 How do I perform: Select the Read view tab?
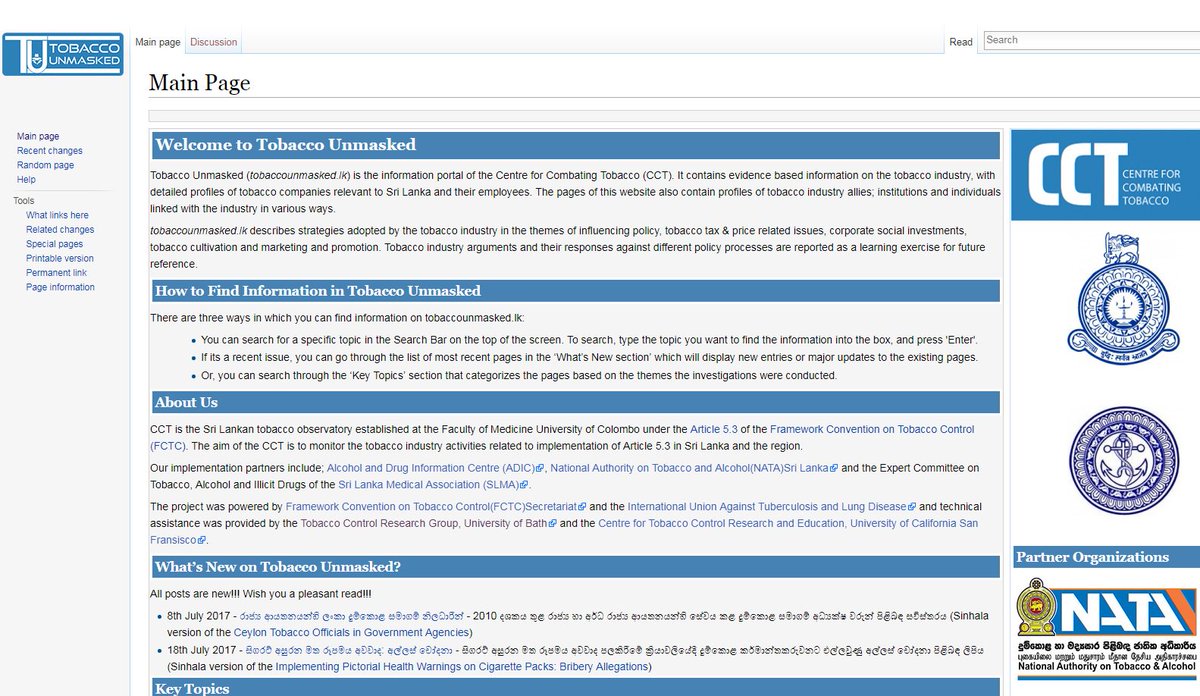tap(961, 42)
